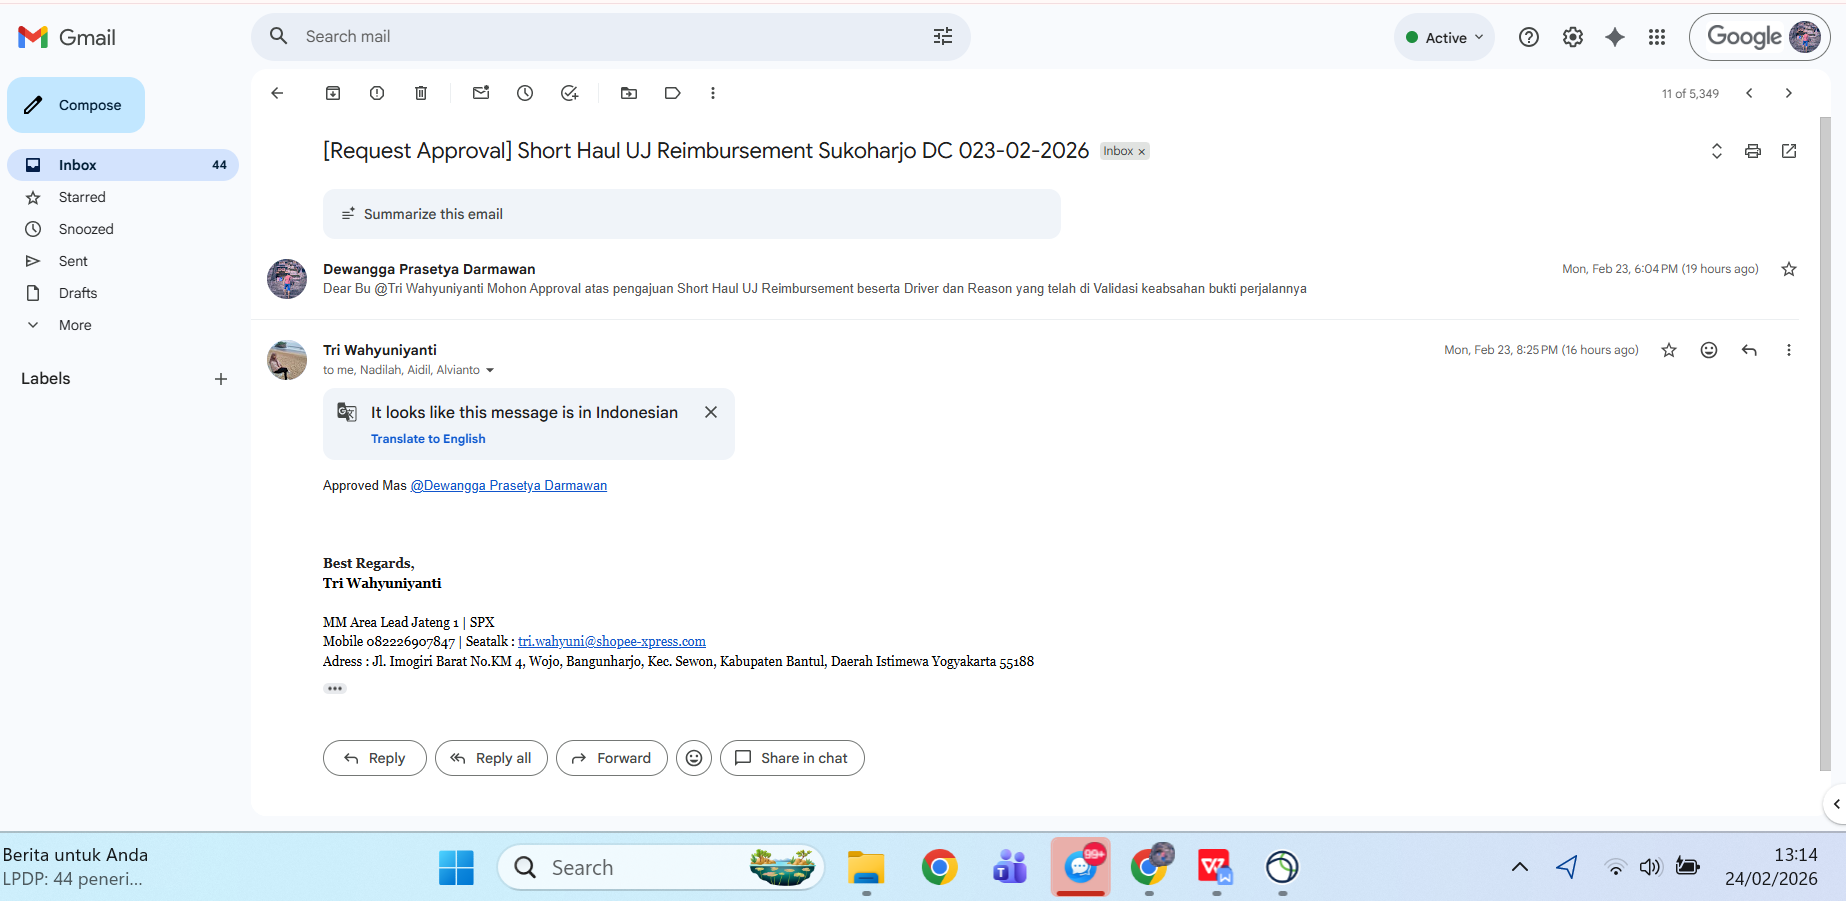
Task: Star Tri Wahyuniyanti's message
Action: point(1669,350)
